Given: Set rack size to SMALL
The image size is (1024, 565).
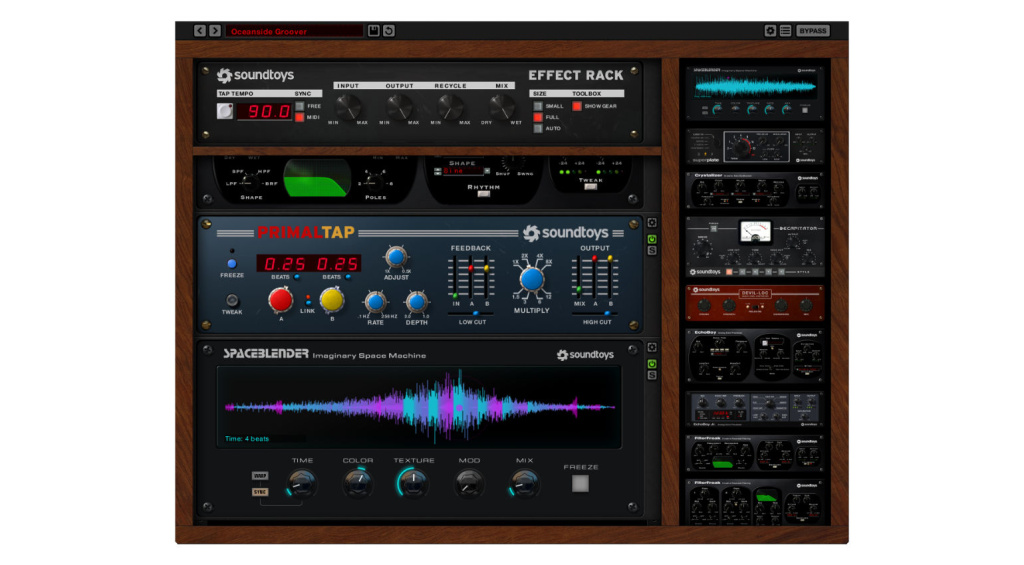Looking at the screenshot, I should click(x=538, y=106).
